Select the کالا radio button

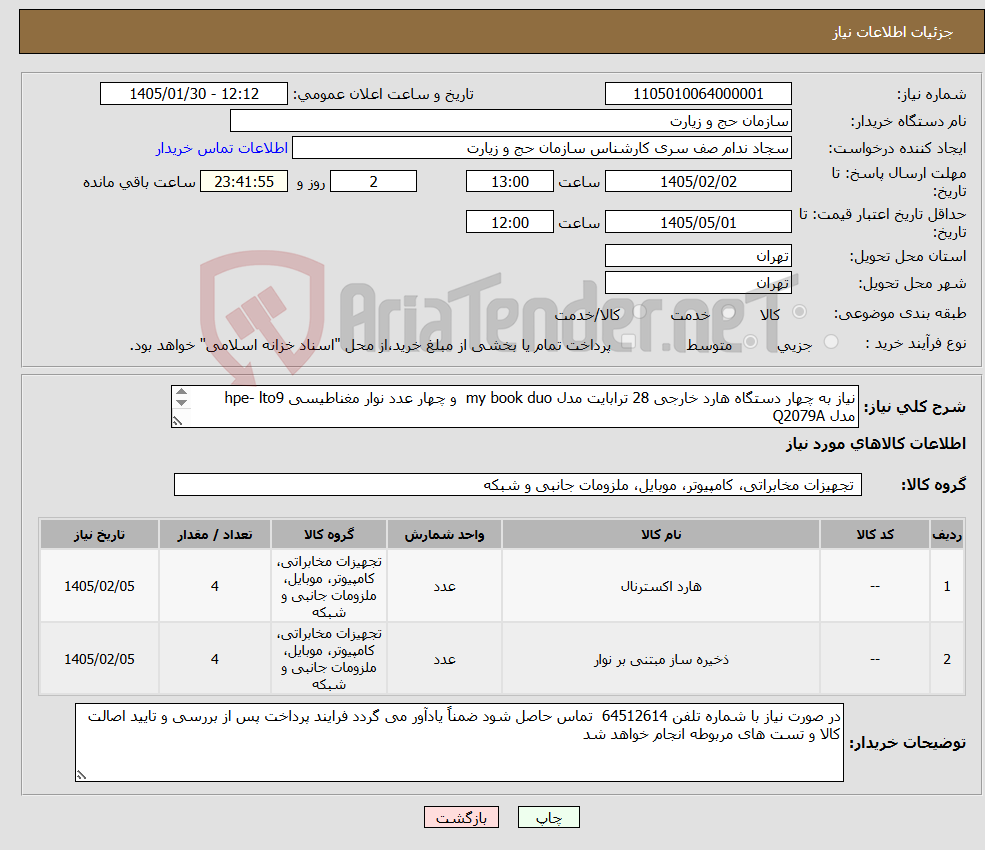point(800,312)
